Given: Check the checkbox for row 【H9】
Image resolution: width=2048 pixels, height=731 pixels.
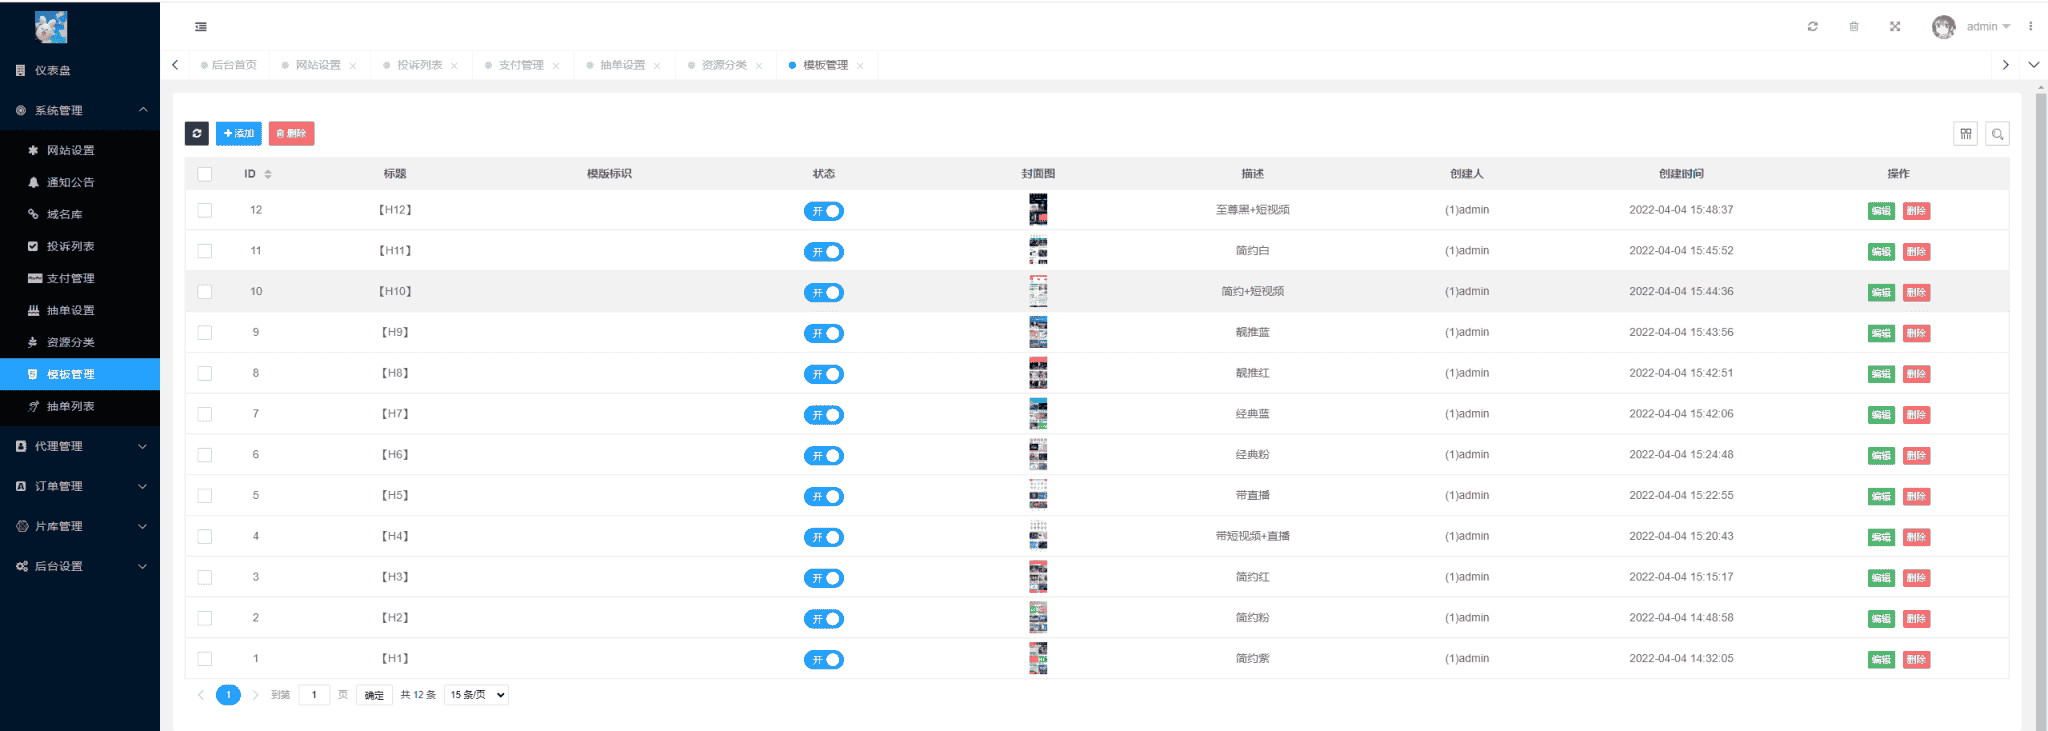Looking at the screenshot, I should click(205, 333).
